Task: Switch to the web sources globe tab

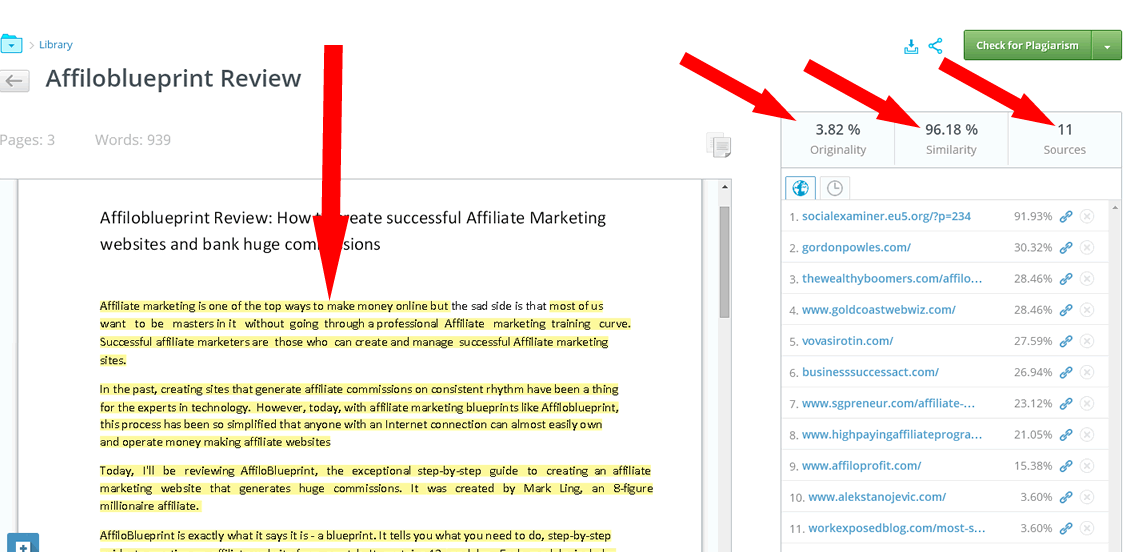Action: pyautogui.click(x=800, y=188)
